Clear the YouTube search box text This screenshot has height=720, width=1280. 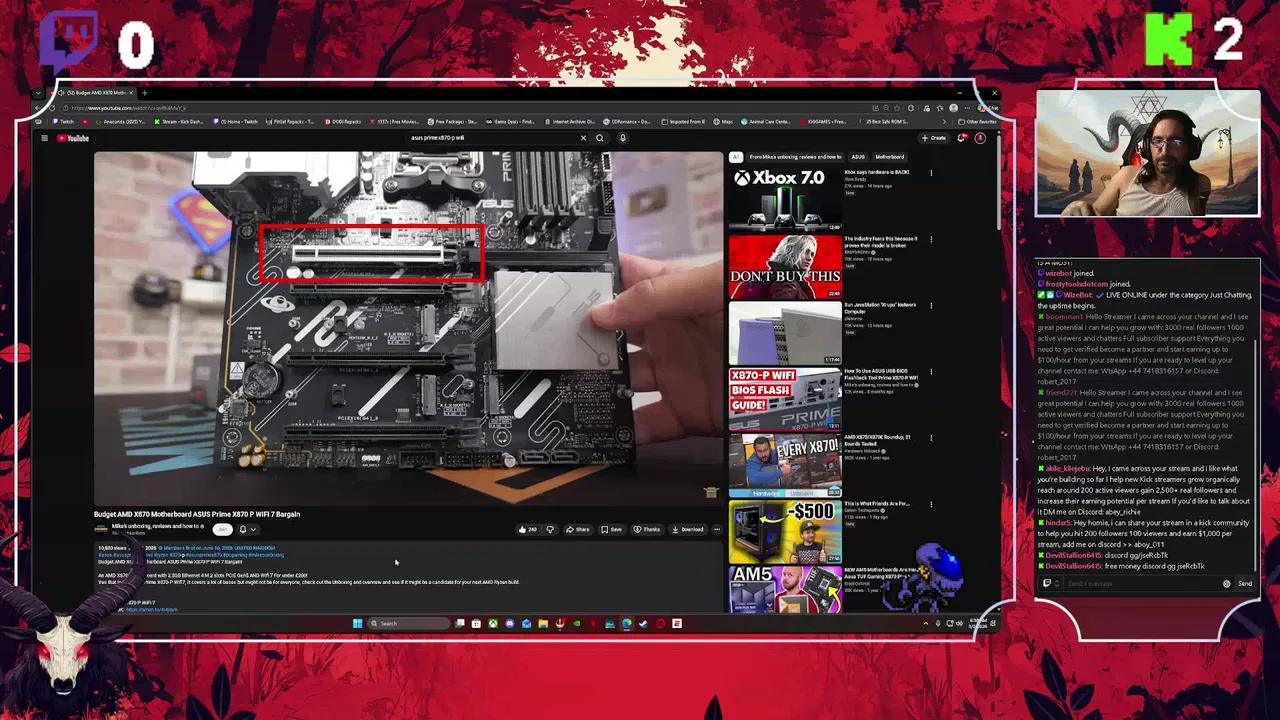[583, 138]
